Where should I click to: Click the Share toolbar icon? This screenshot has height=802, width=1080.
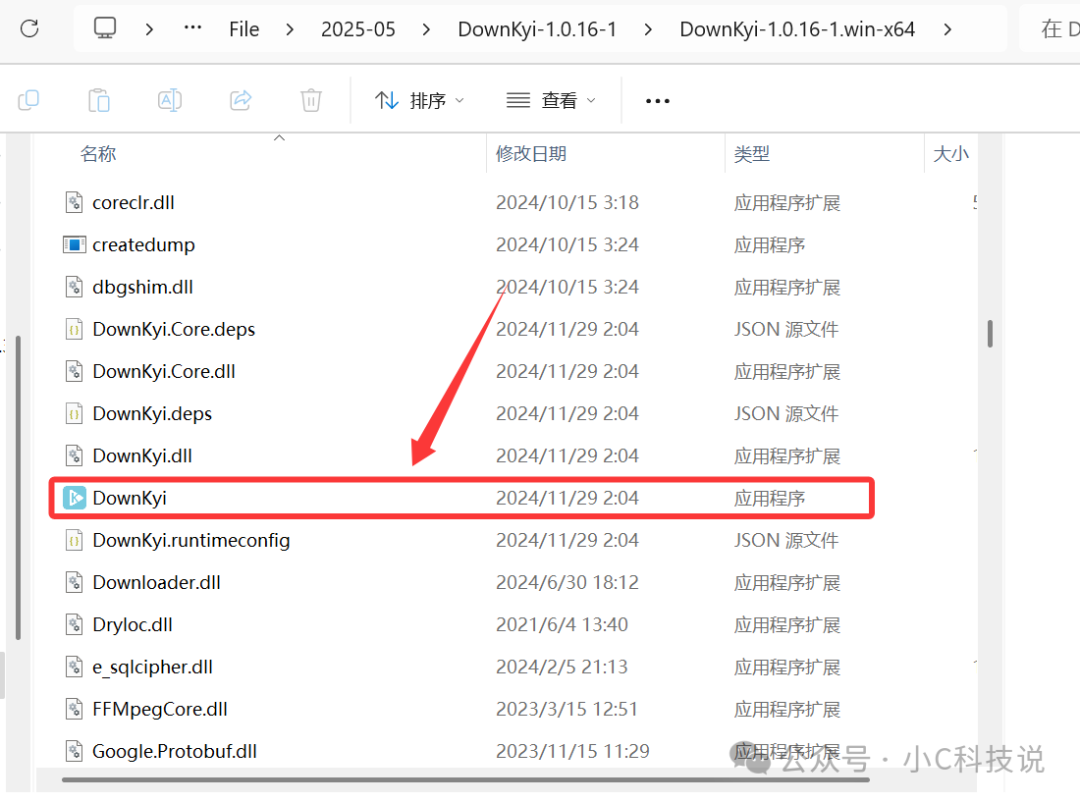[240, 101]
